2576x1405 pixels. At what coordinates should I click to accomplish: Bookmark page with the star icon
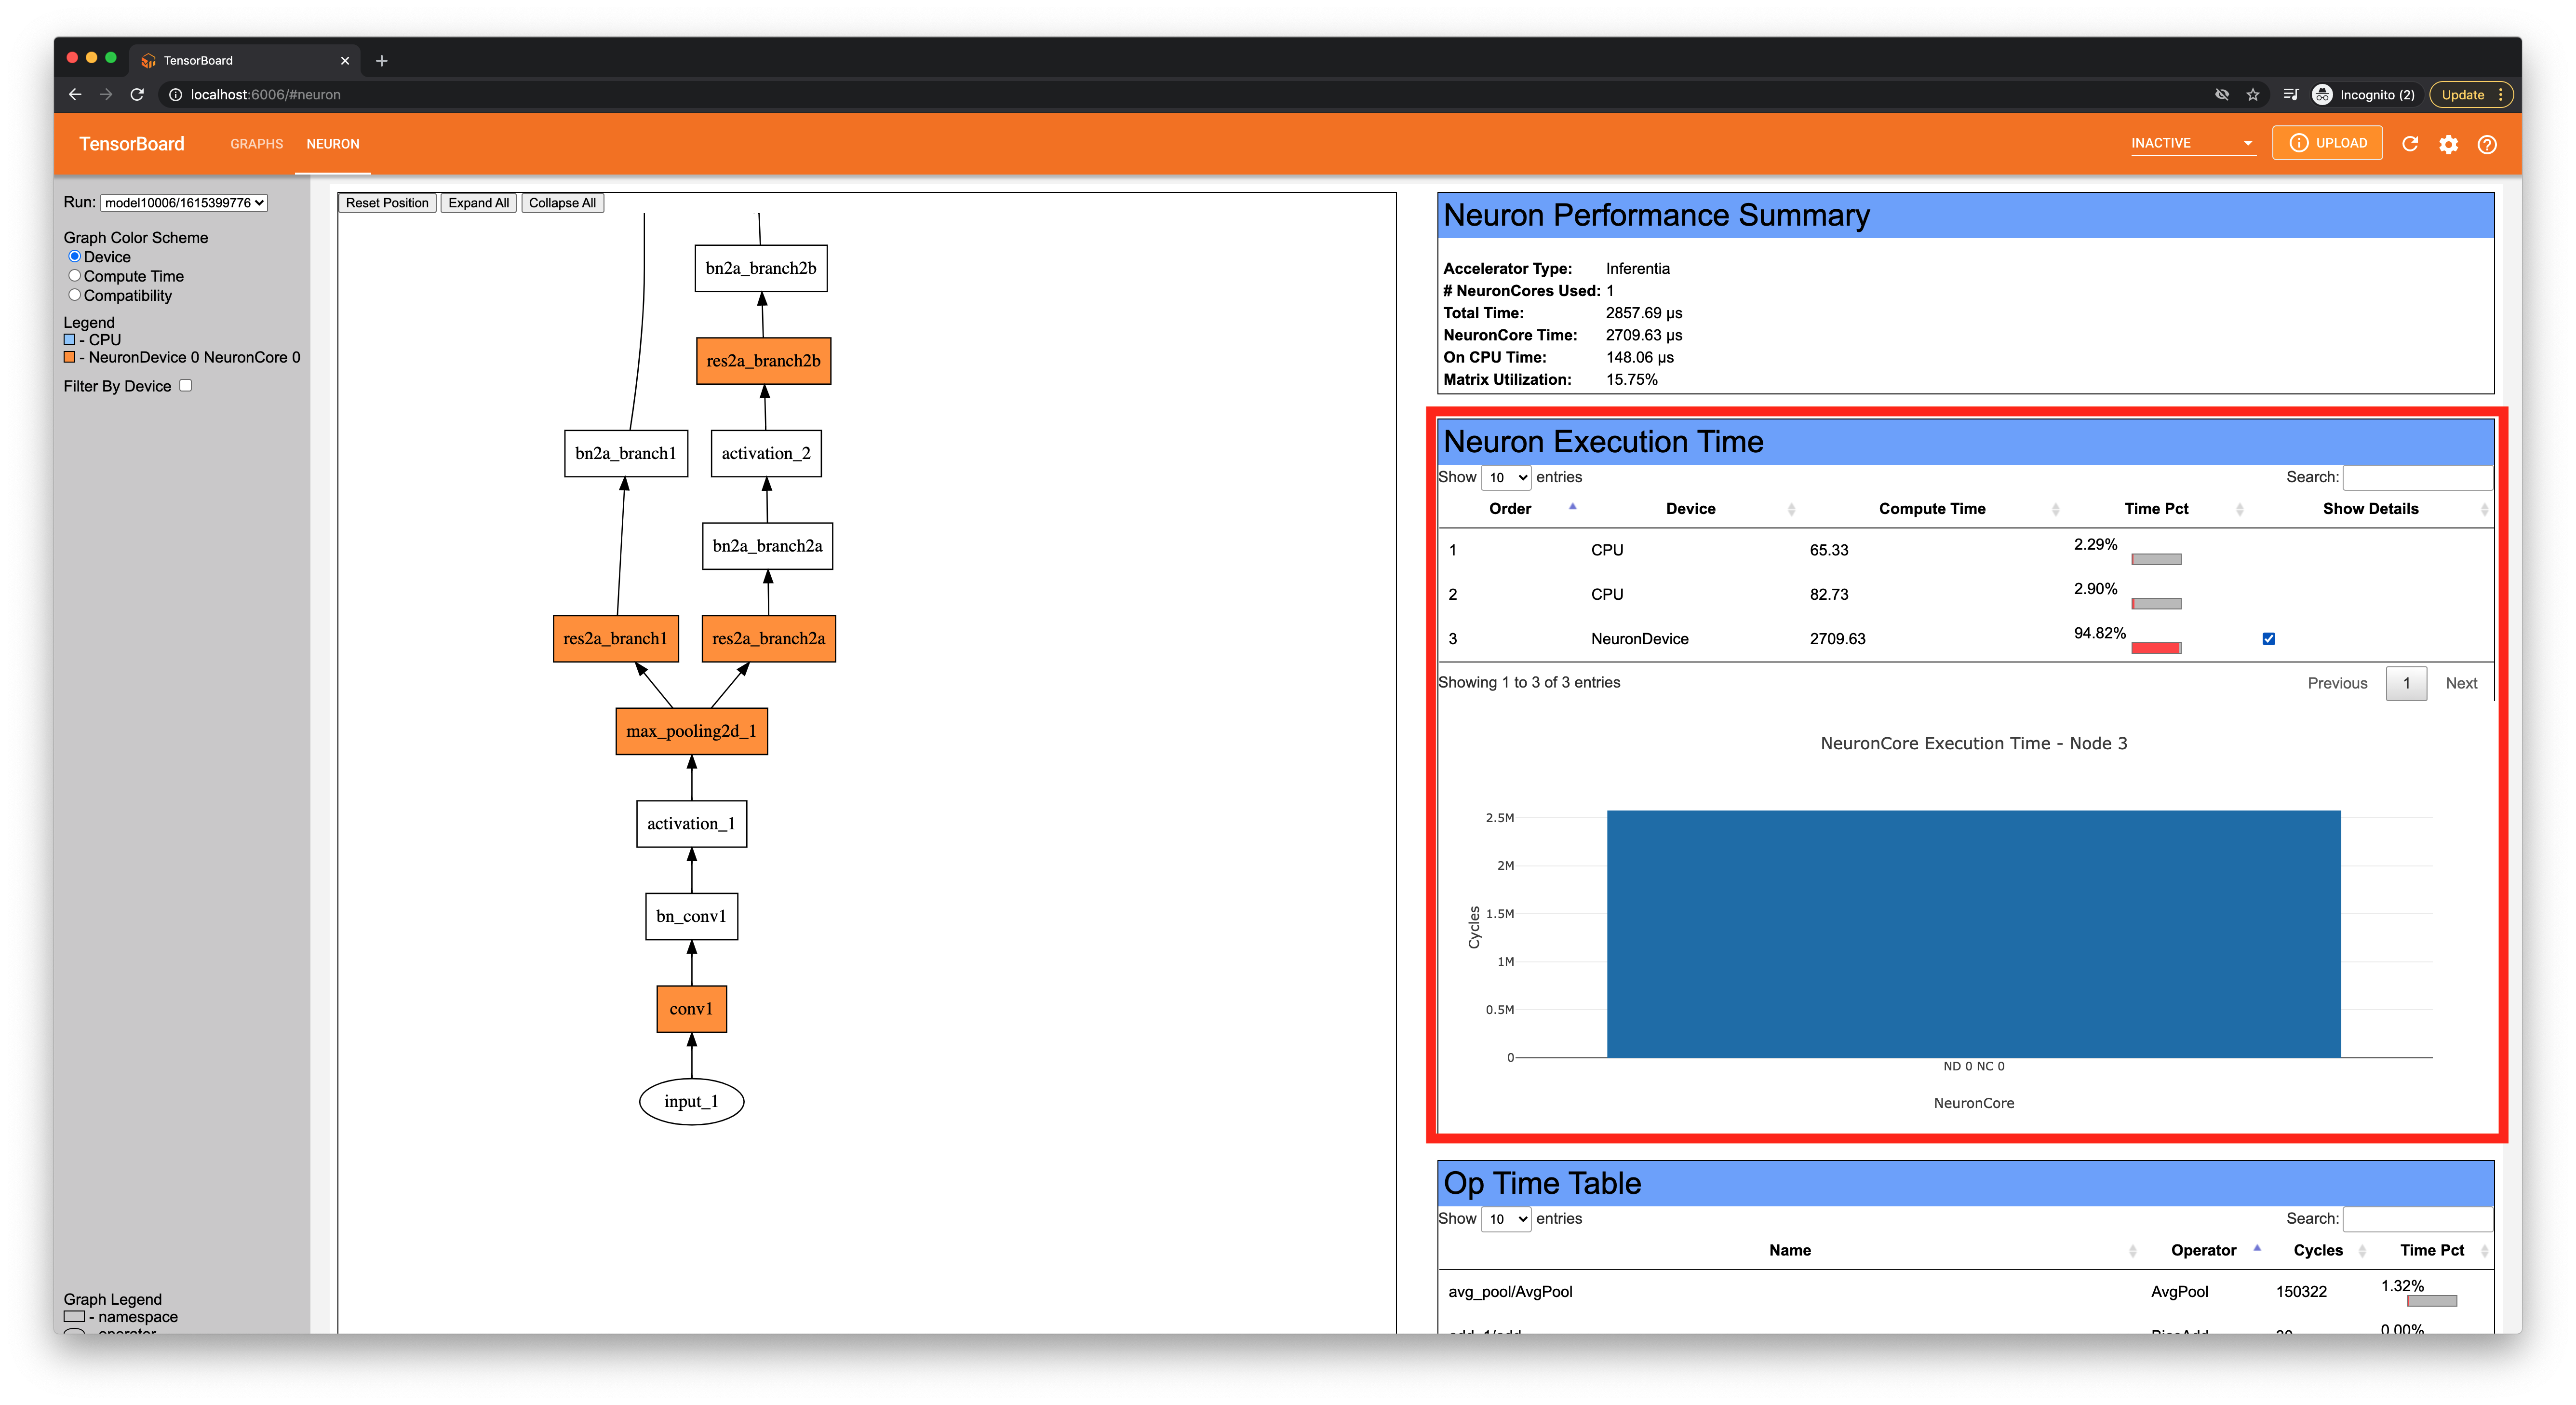click(2253, 95)
